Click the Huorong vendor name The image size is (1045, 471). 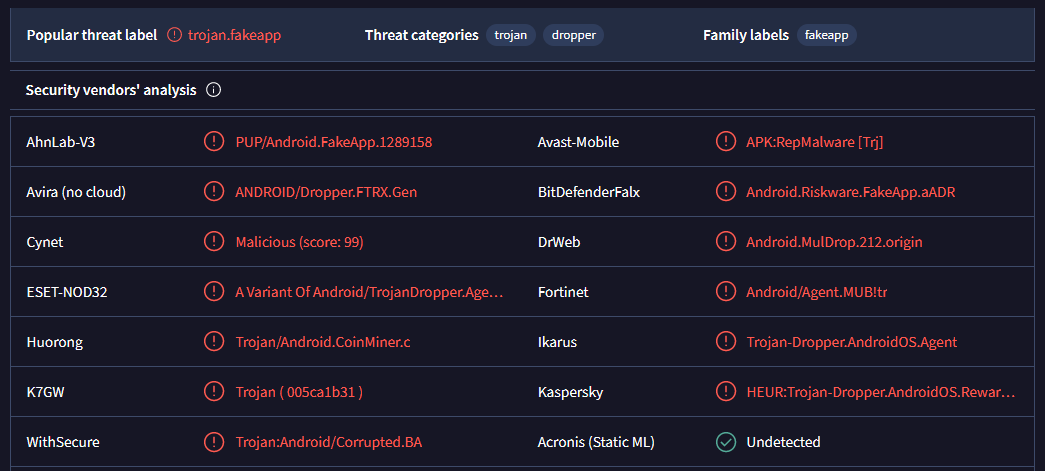55,342
